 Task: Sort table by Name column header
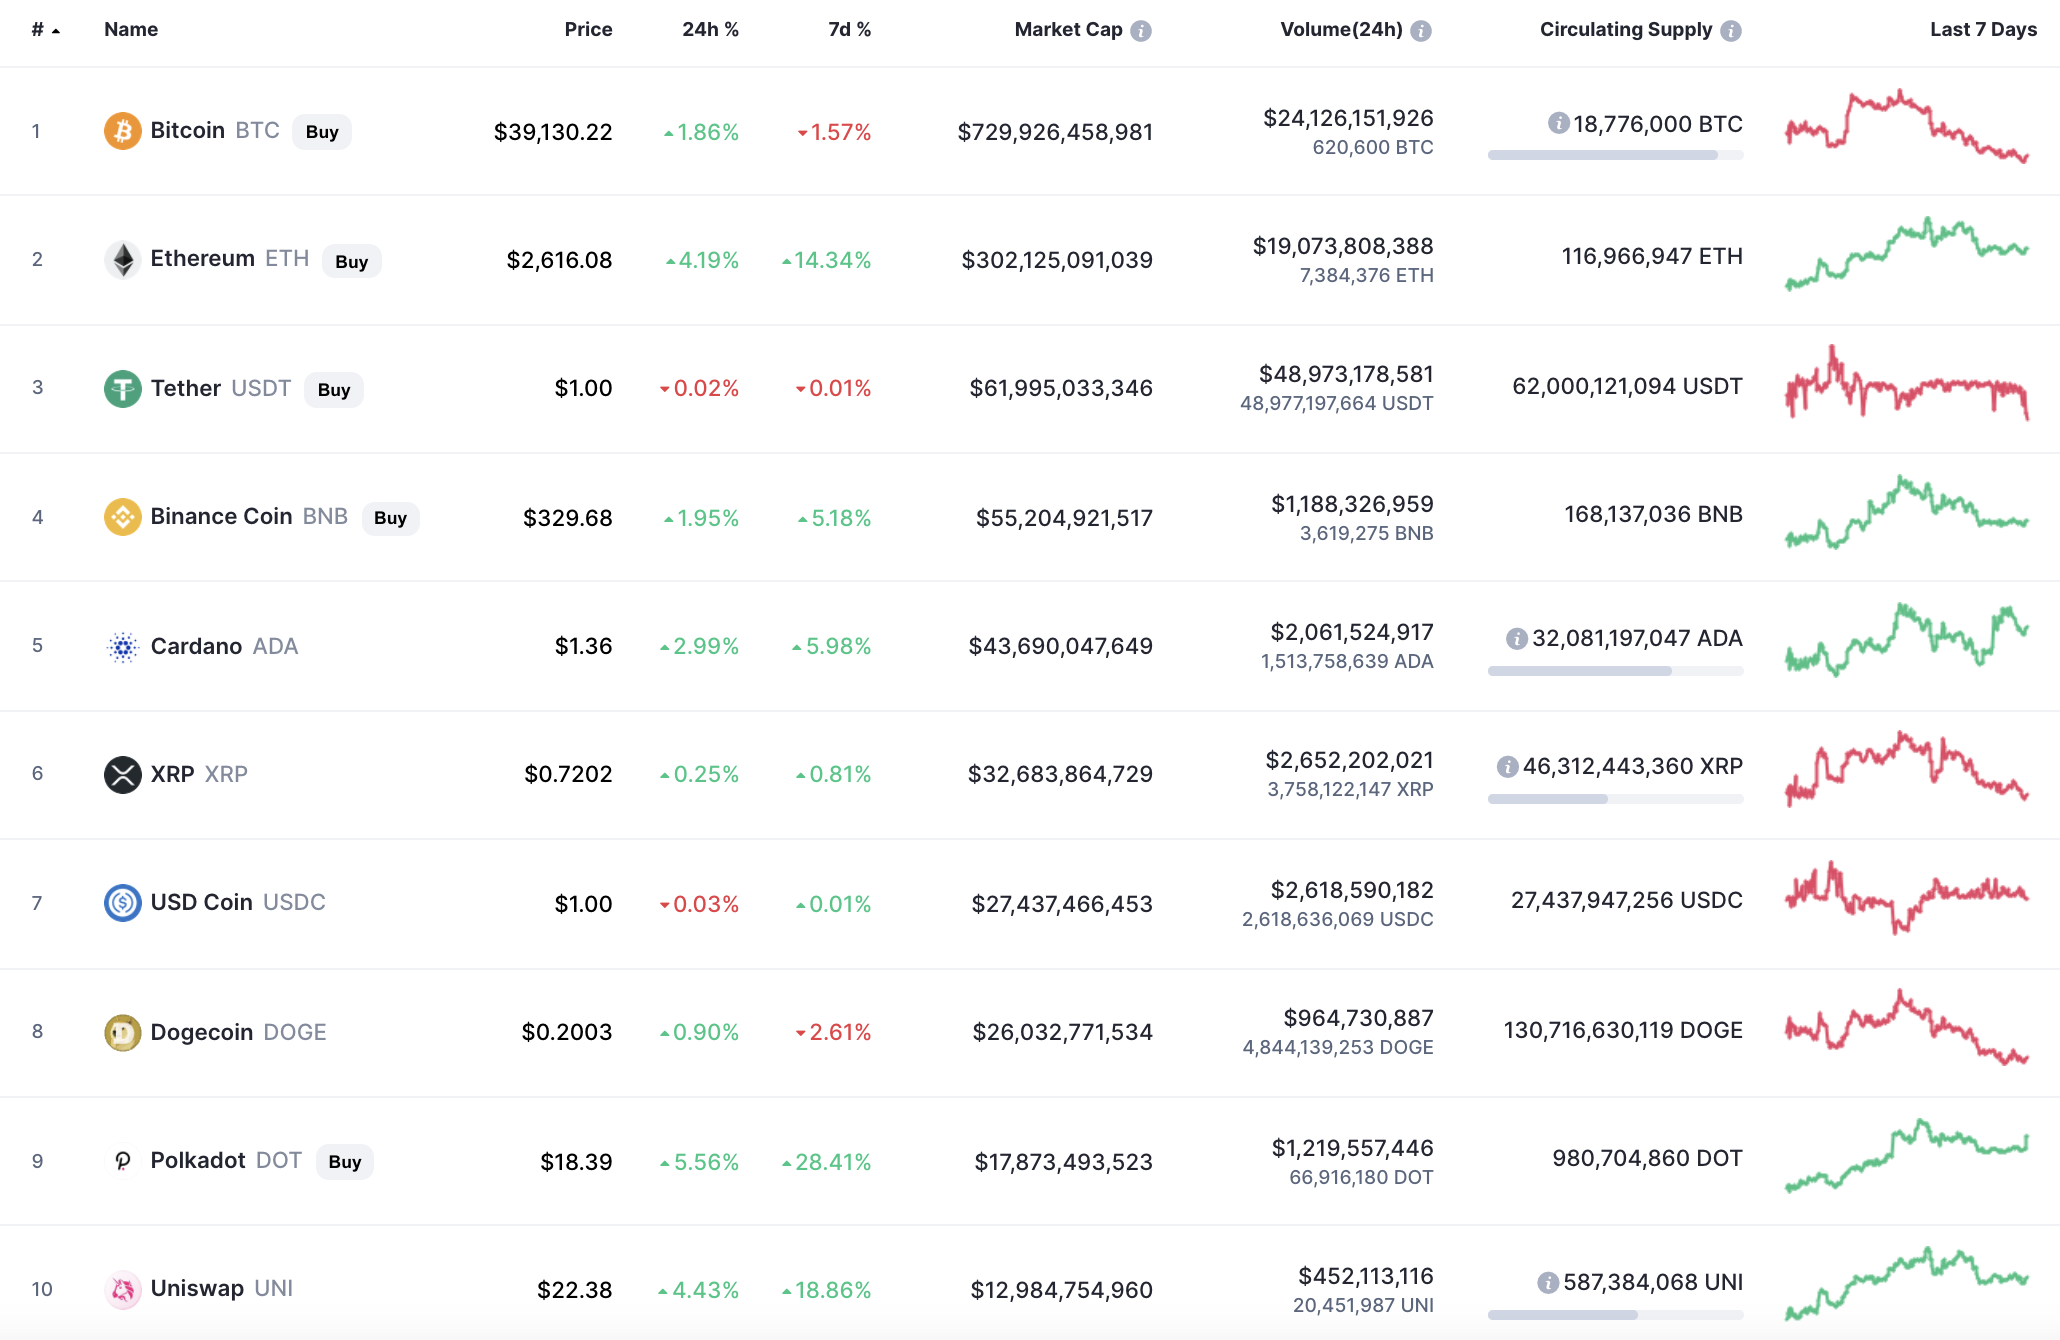(x=131, y=30)
